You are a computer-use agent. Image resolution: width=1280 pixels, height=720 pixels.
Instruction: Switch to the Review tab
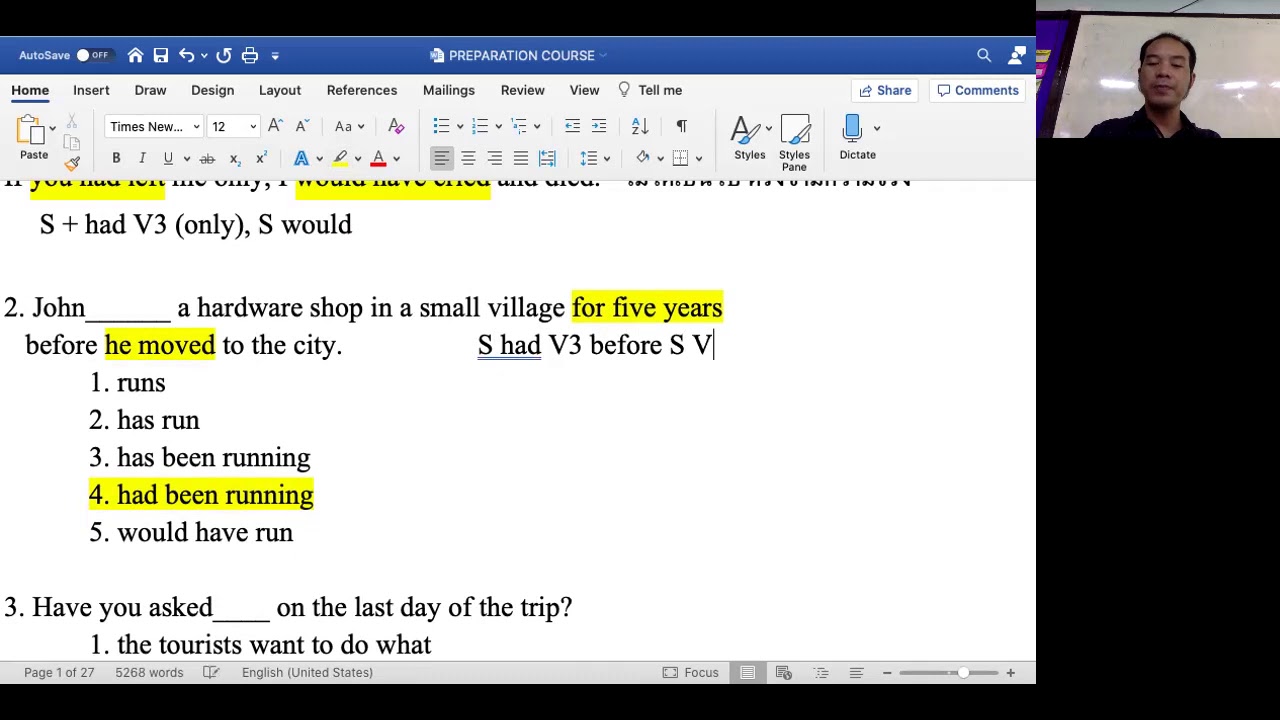tap(523, 90)
